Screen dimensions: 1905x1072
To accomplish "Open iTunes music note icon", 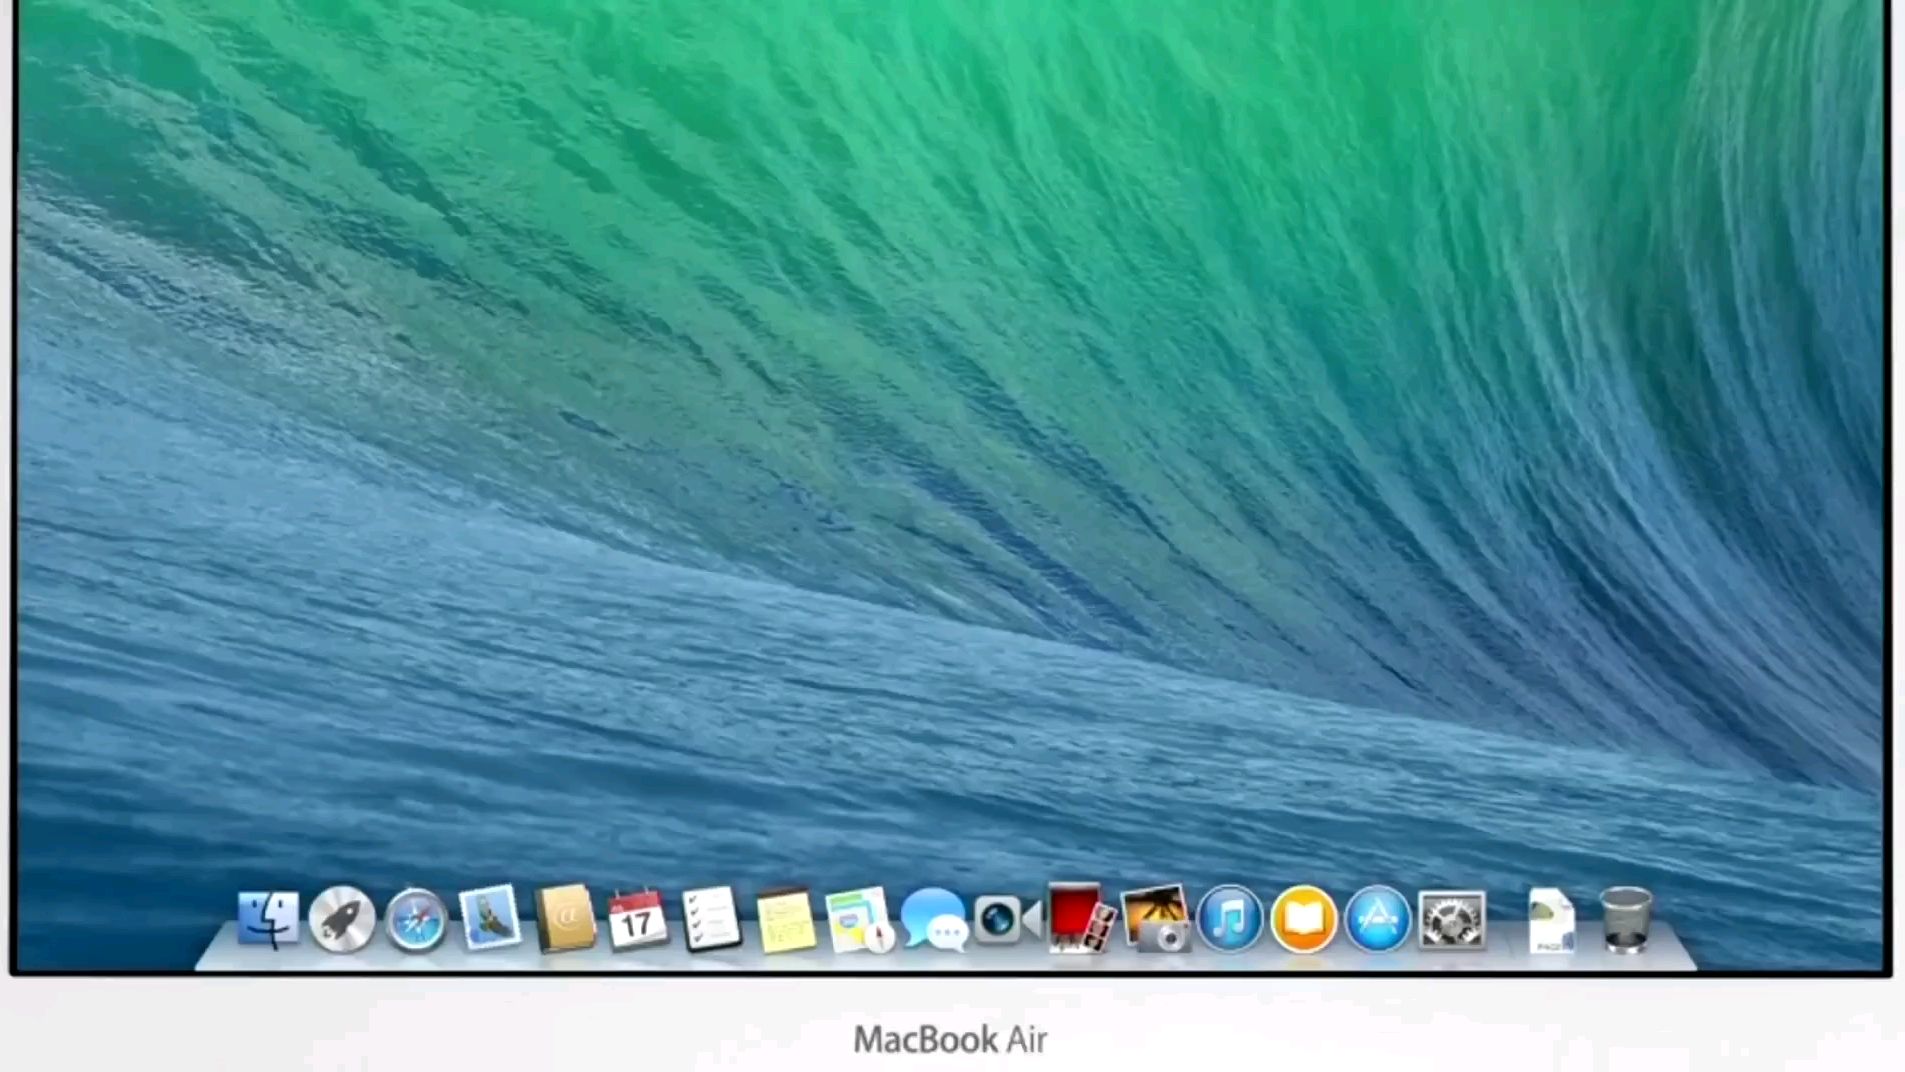I will click(x=1230, y=919).
